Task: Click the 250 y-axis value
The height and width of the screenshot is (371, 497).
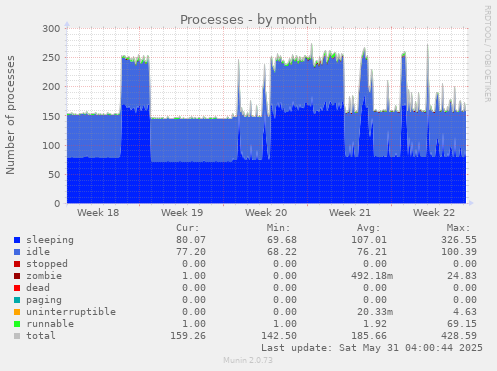Action: click(51, 58)
